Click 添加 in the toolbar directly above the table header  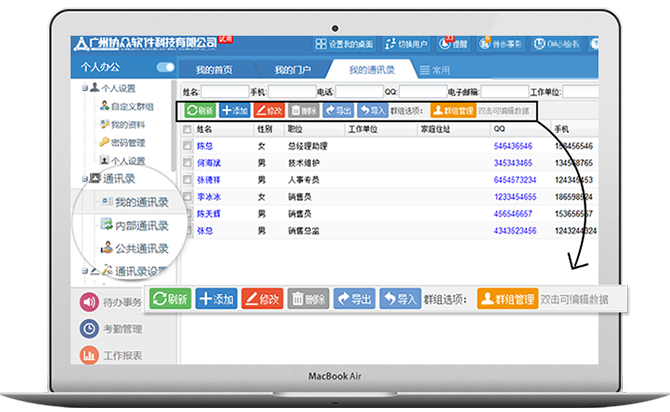click(235, 110)
